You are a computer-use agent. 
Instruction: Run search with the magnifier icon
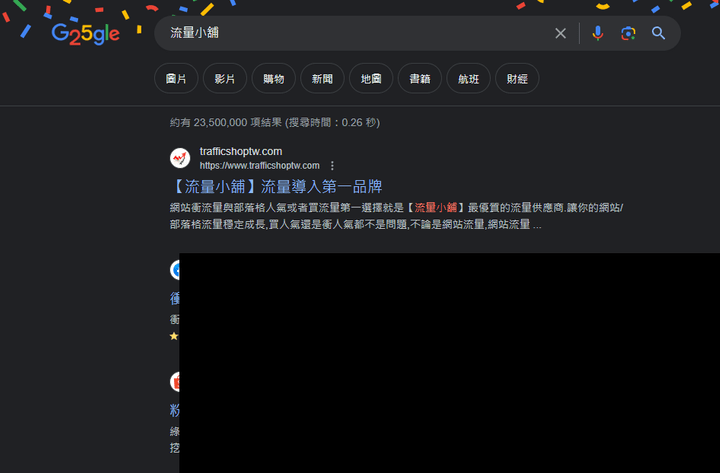pyautogui.click(x=658, y=33)
